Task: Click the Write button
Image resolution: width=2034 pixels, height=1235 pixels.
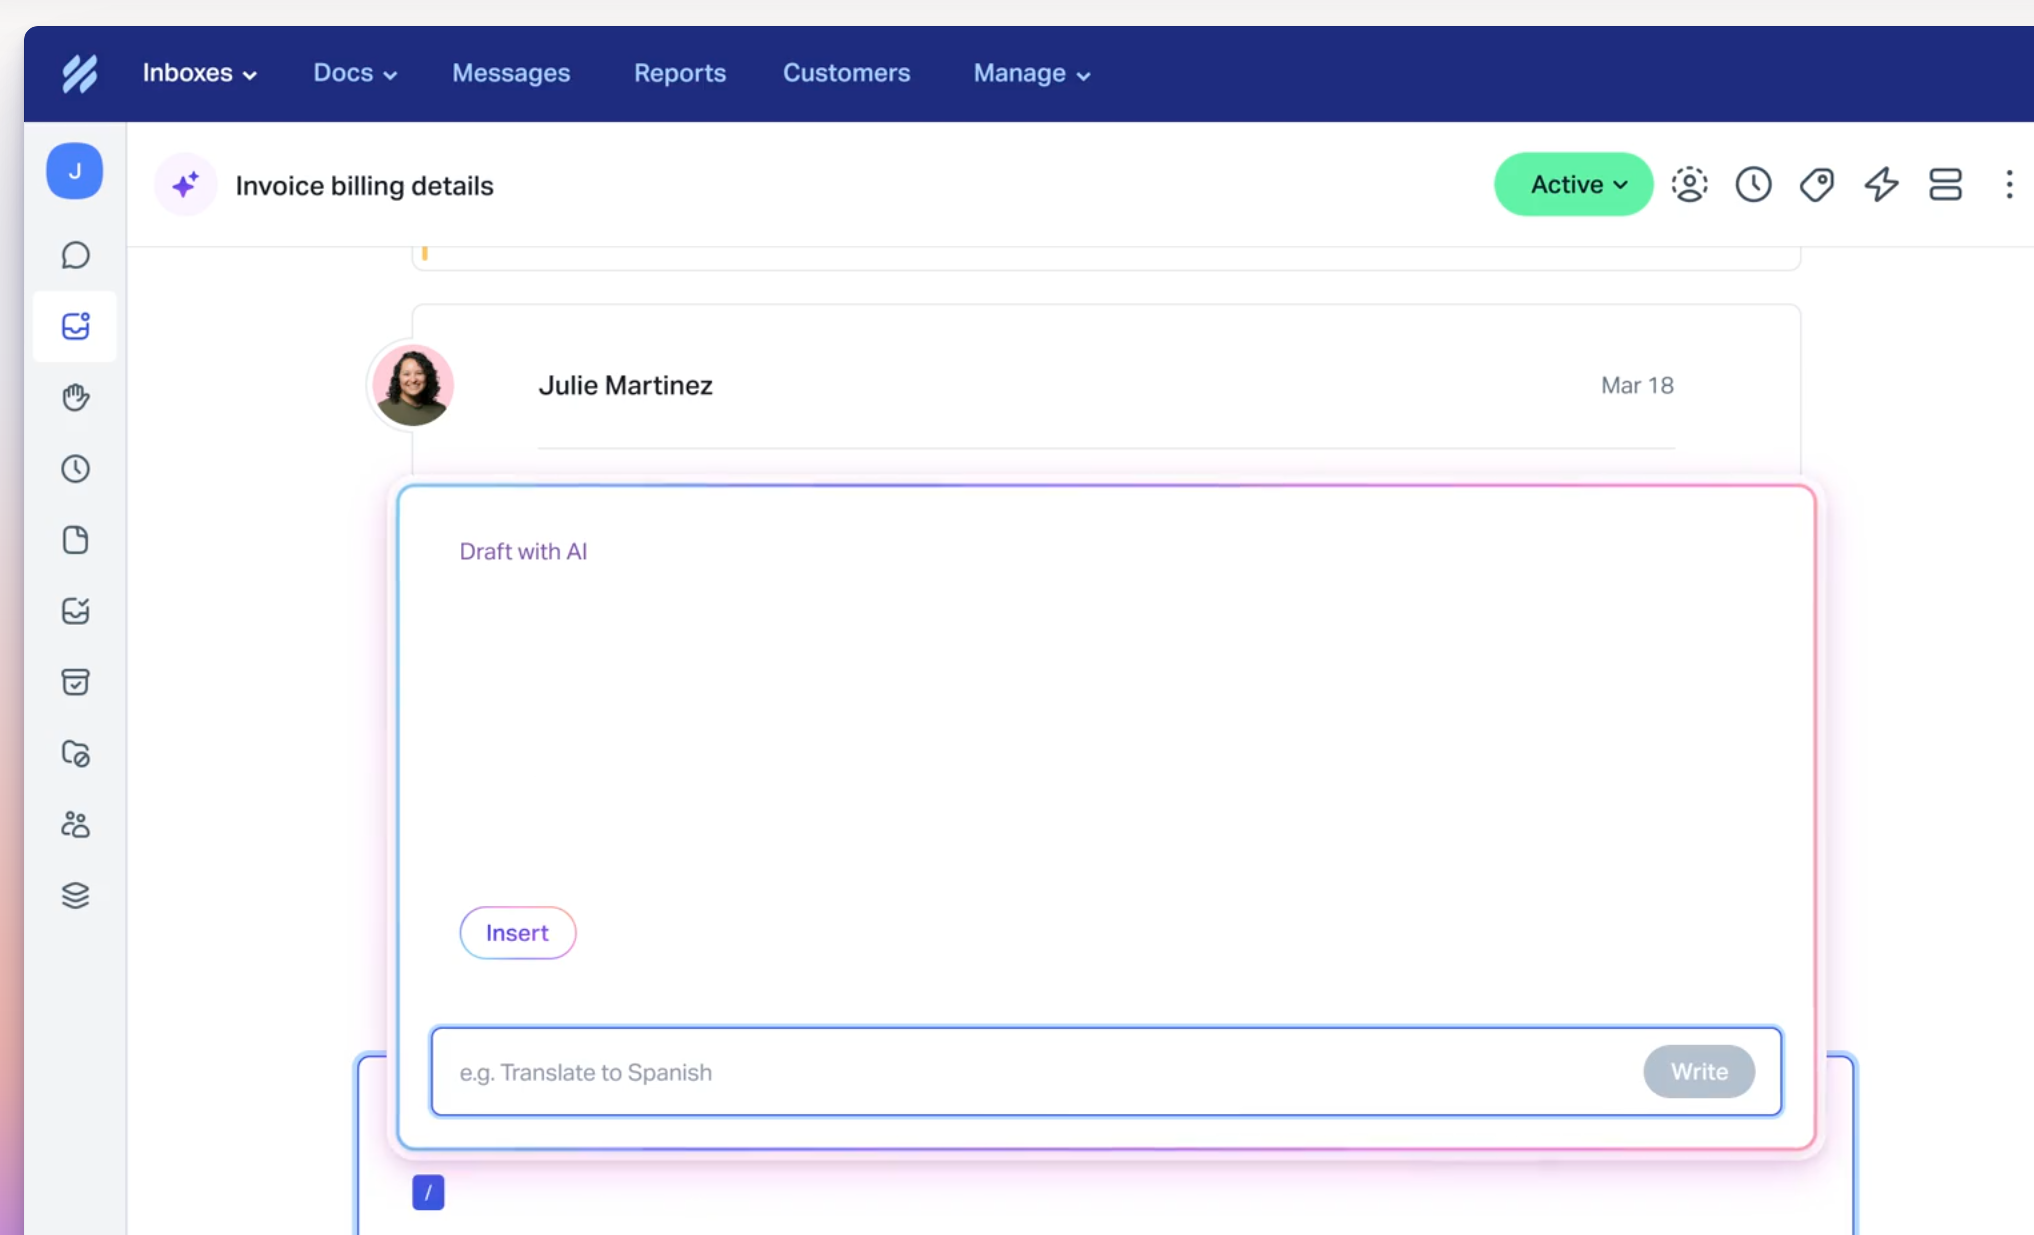Action: pos(1699,1072)
